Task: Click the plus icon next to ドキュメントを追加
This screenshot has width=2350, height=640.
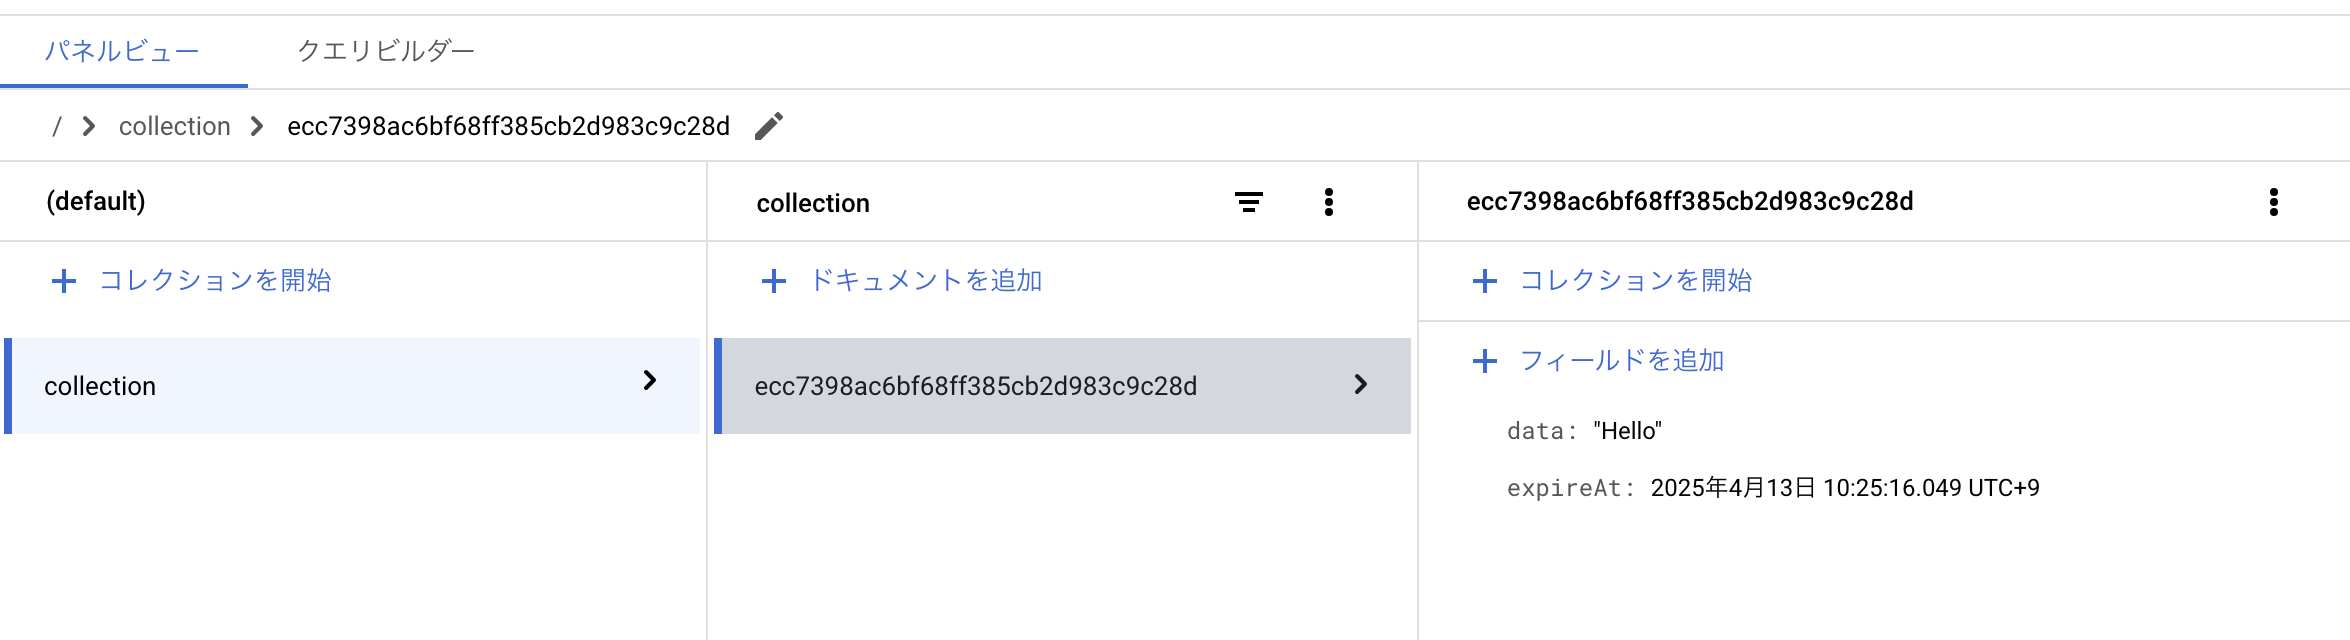Action: click(x=774, y=281)
